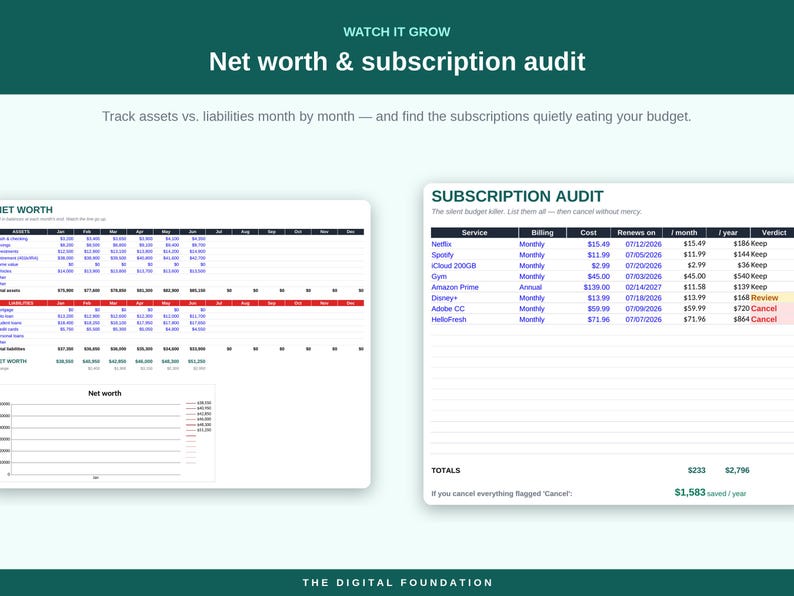This screenshot has width=794, height=596.
Task: Click the 'Monthly' billing cell in Netflix row
Action: [532, 244]
